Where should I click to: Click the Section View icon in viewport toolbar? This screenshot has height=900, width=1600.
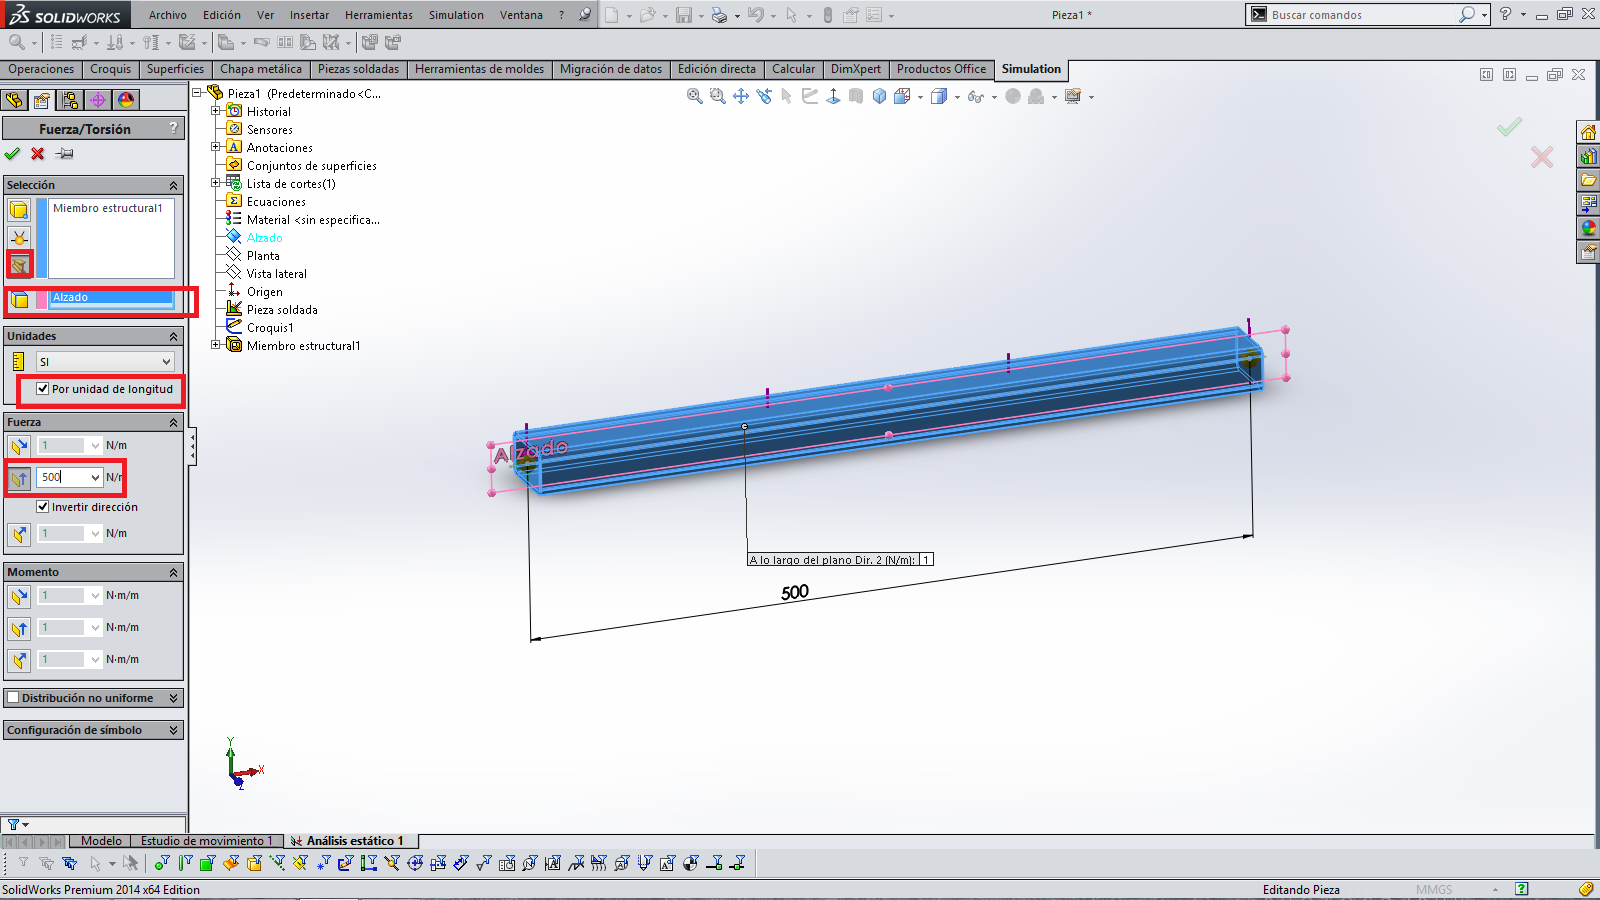click(x=856, y=97)
